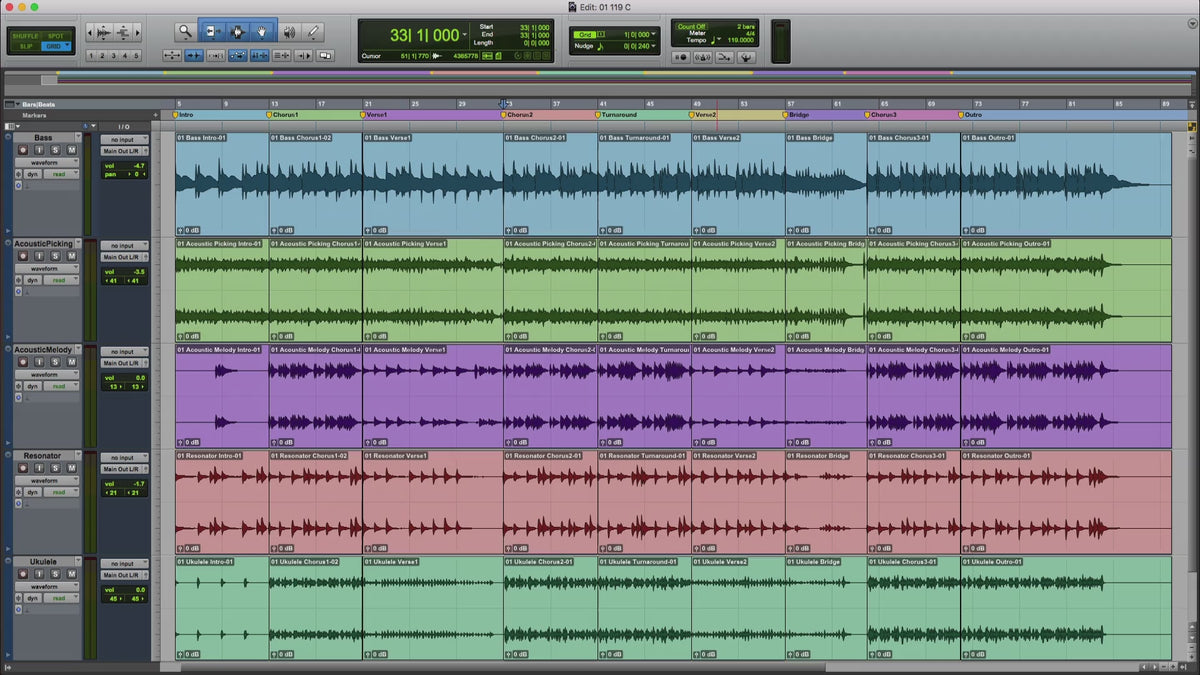Activate the Scrubber speaker tool
This screenshot has height=675, width=1200.
[289, 32]
